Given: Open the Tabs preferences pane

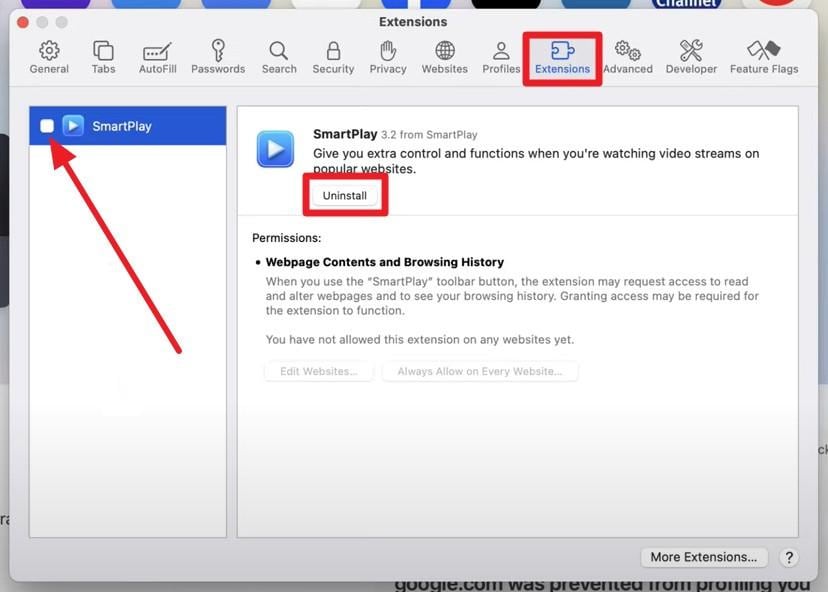Looking at the screenshot, I should tap(103, 57).
